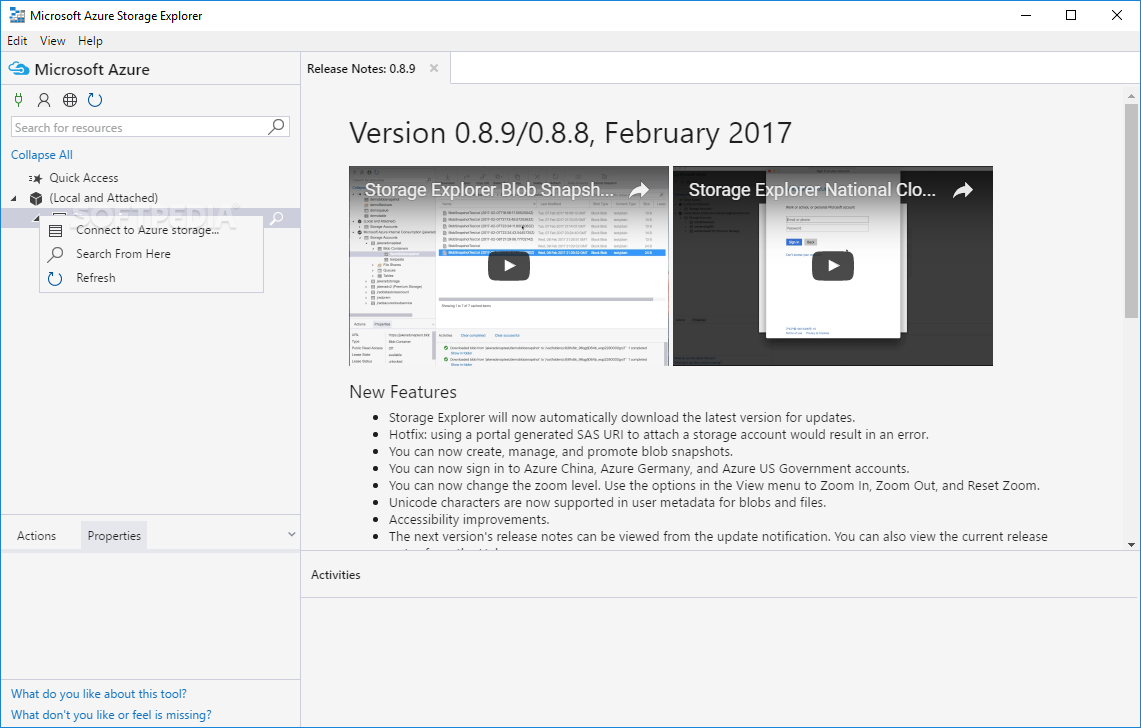Minimize the Storage Explorer window
This screenshot has width=1141, height=728.
pos(1026,15)
